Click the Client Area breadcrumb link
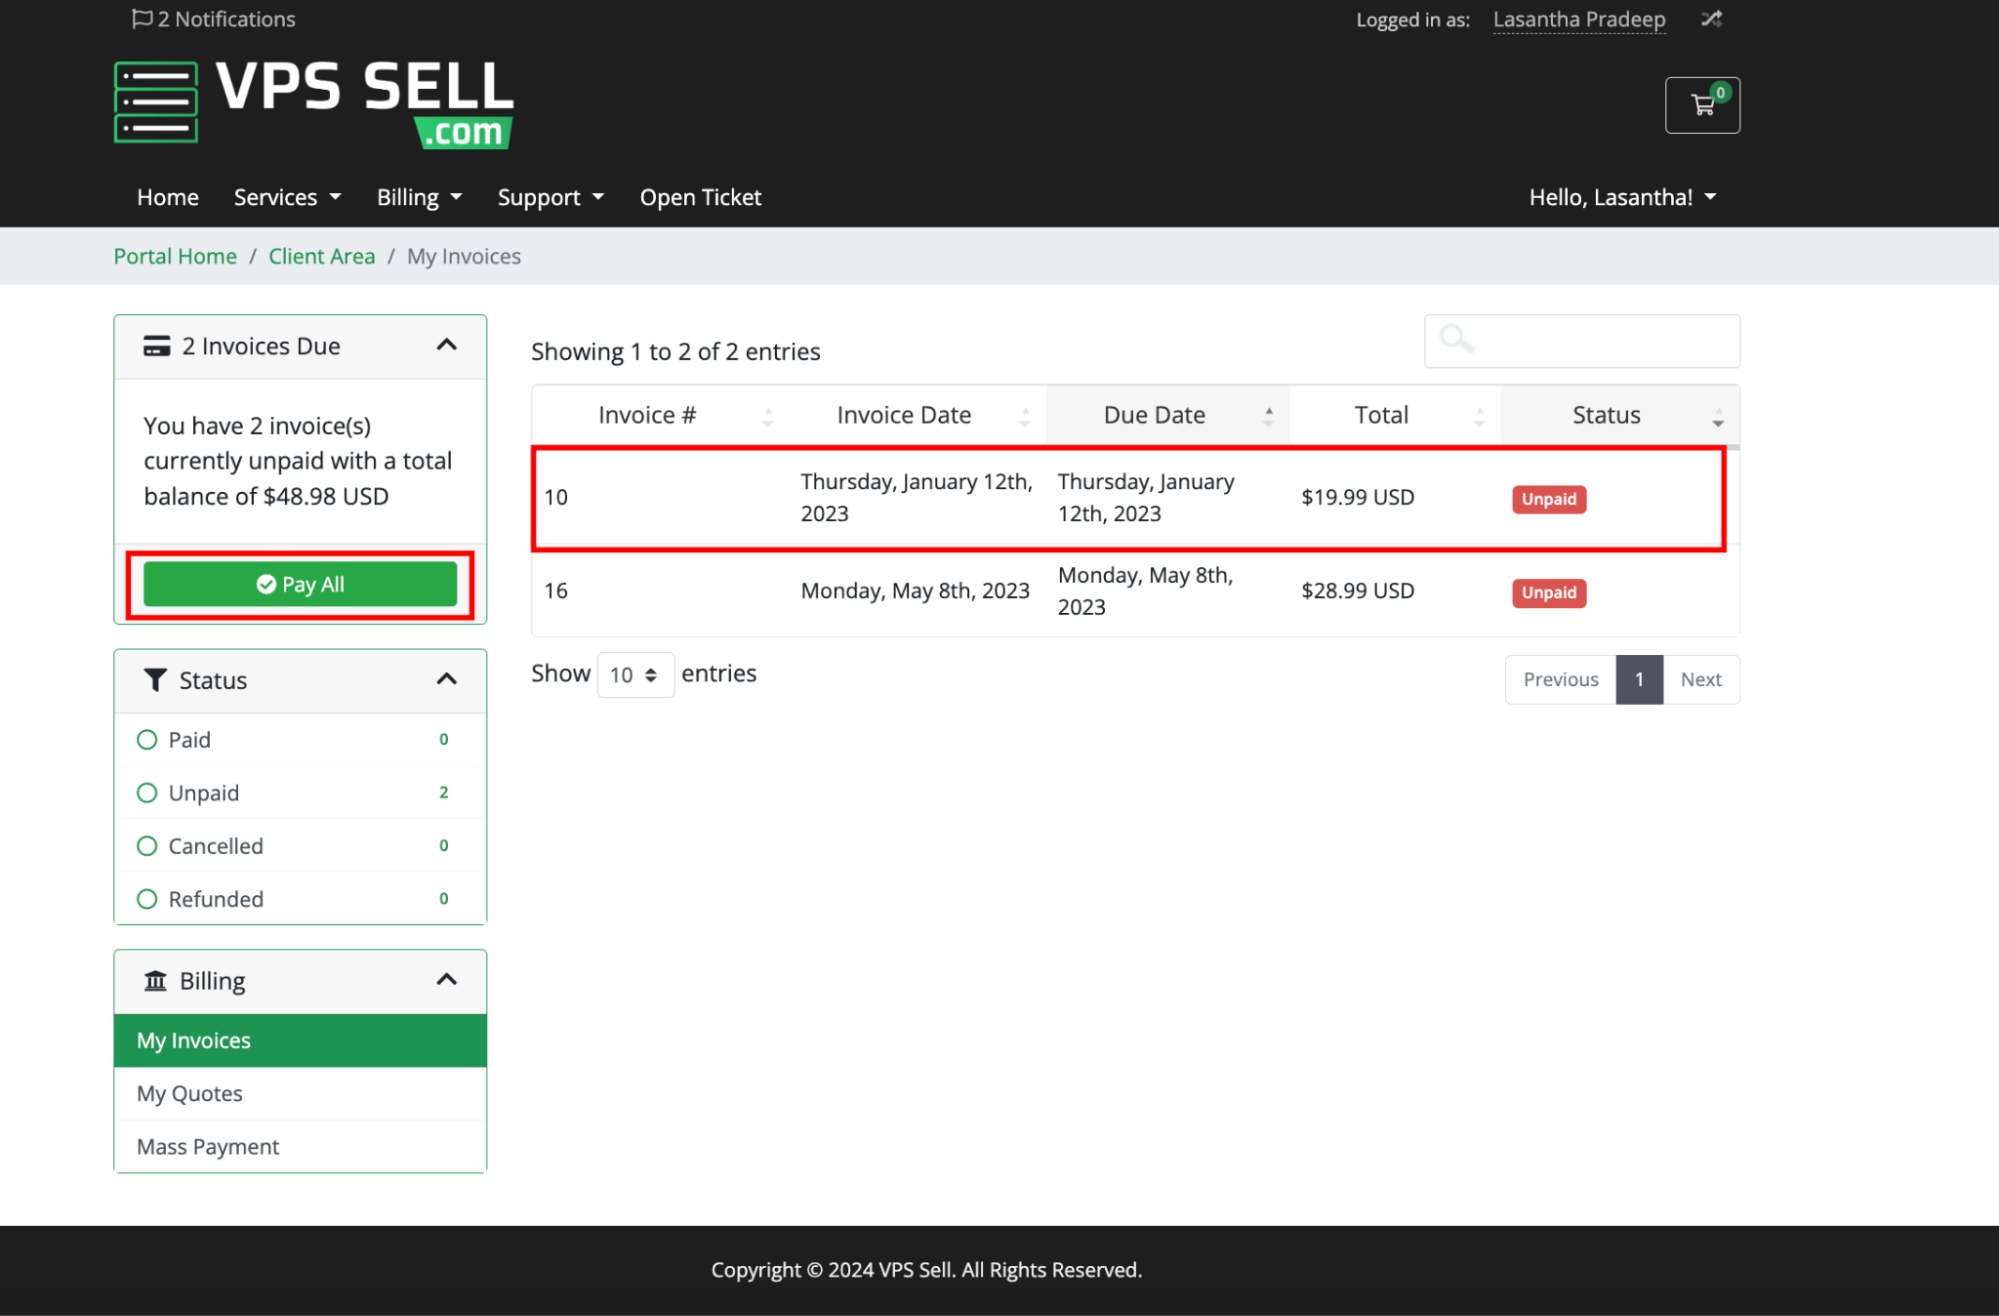Image resolution: width=1999 pixels, height=1316 pixels. (322, 256)
